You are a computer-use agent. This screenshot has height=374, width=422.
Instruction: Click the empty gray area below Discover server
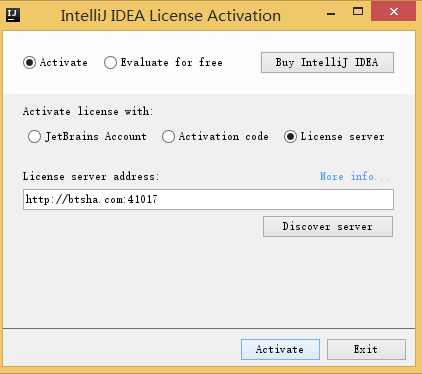(x=209, y=283)
